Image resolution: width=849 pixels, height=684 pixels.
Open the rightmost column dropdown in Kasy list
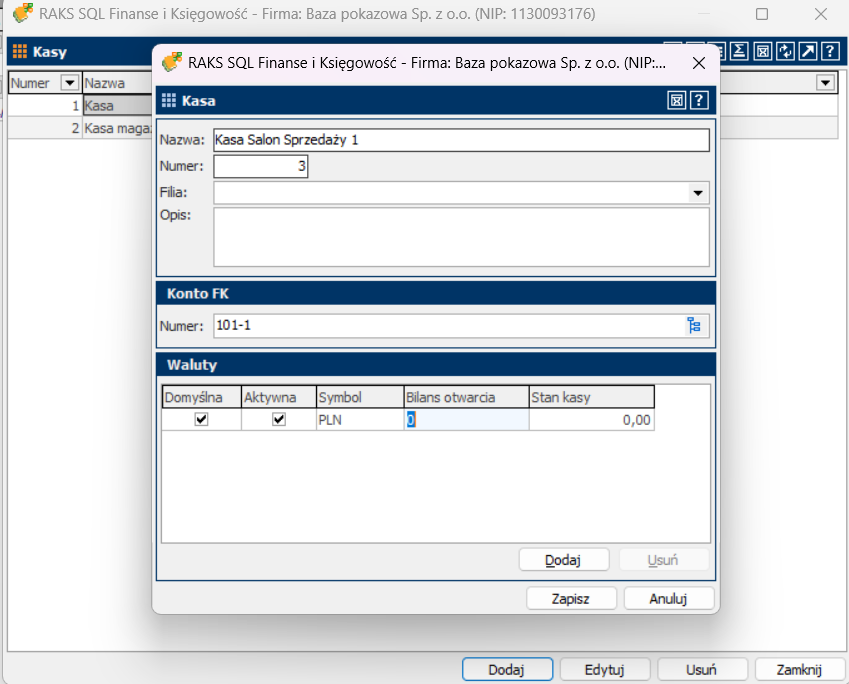825,83
